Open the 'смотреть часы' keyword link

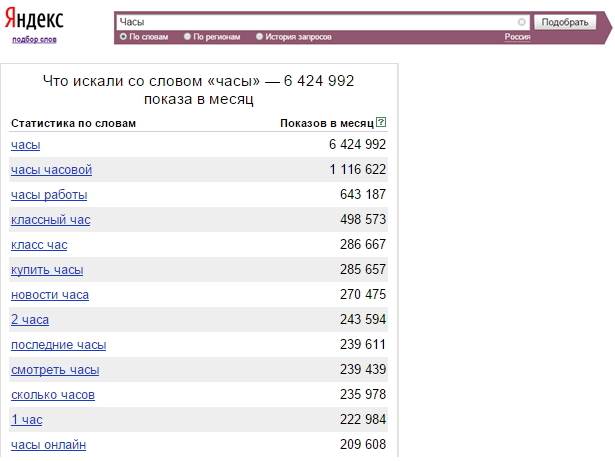pos(55,370)
